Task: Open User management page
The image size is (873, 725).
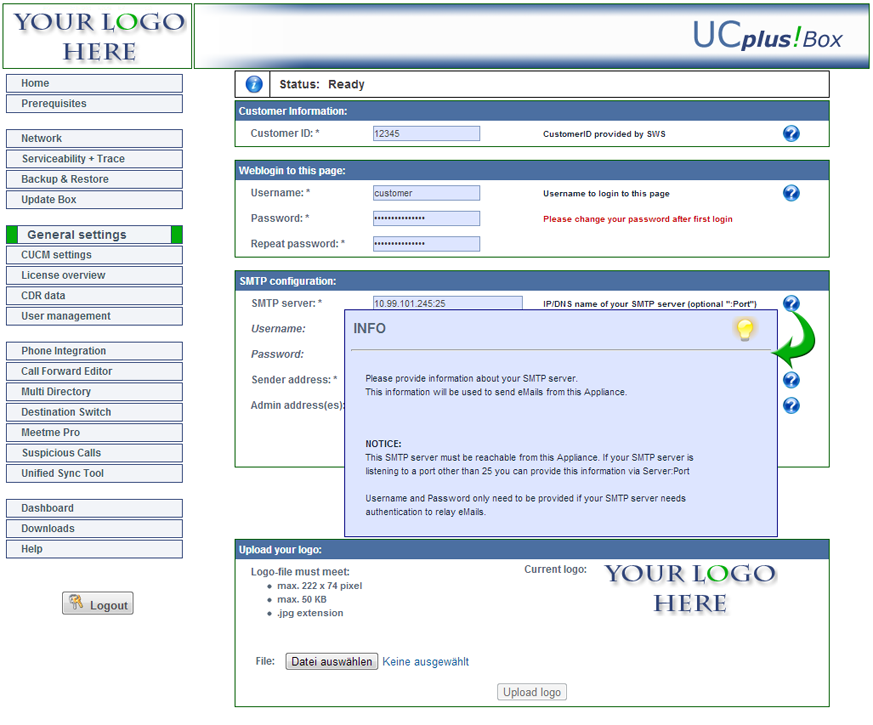Action: point(94,316)
